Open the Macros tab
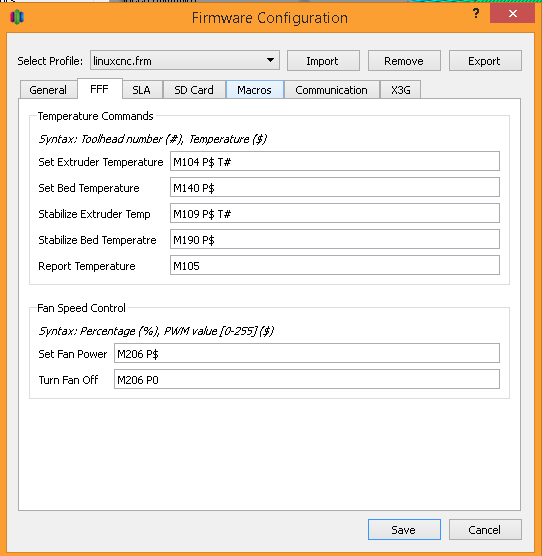542x556 pixels. 255,90
